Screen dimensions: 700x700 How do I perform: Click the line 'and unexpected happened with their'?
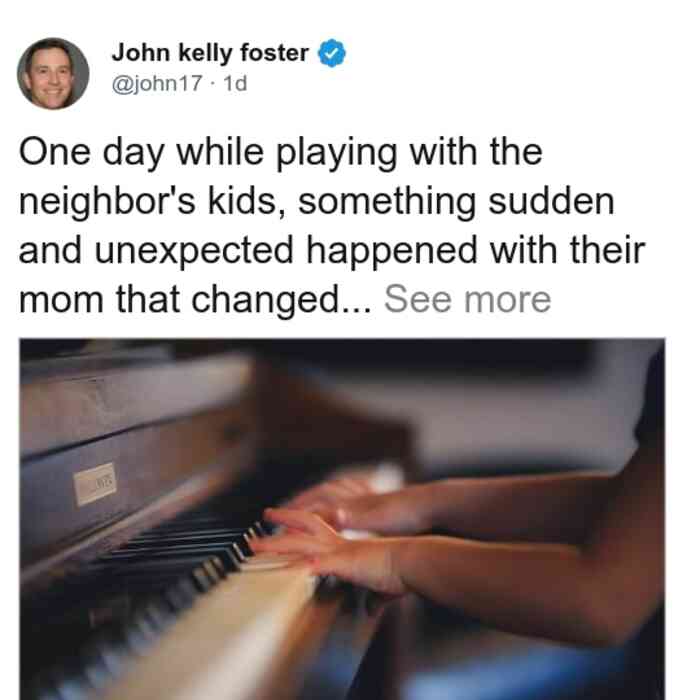pos(332,251)
